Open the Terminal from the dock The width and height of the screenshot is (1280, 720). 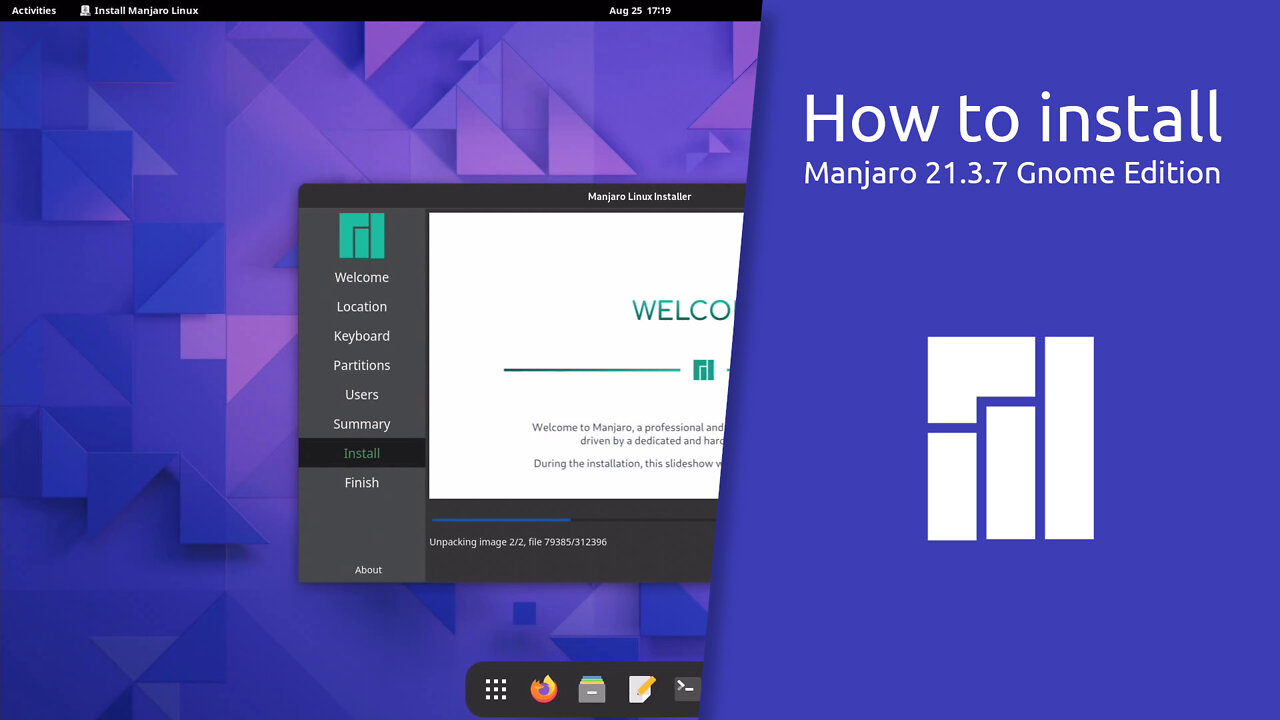[687, 689]
